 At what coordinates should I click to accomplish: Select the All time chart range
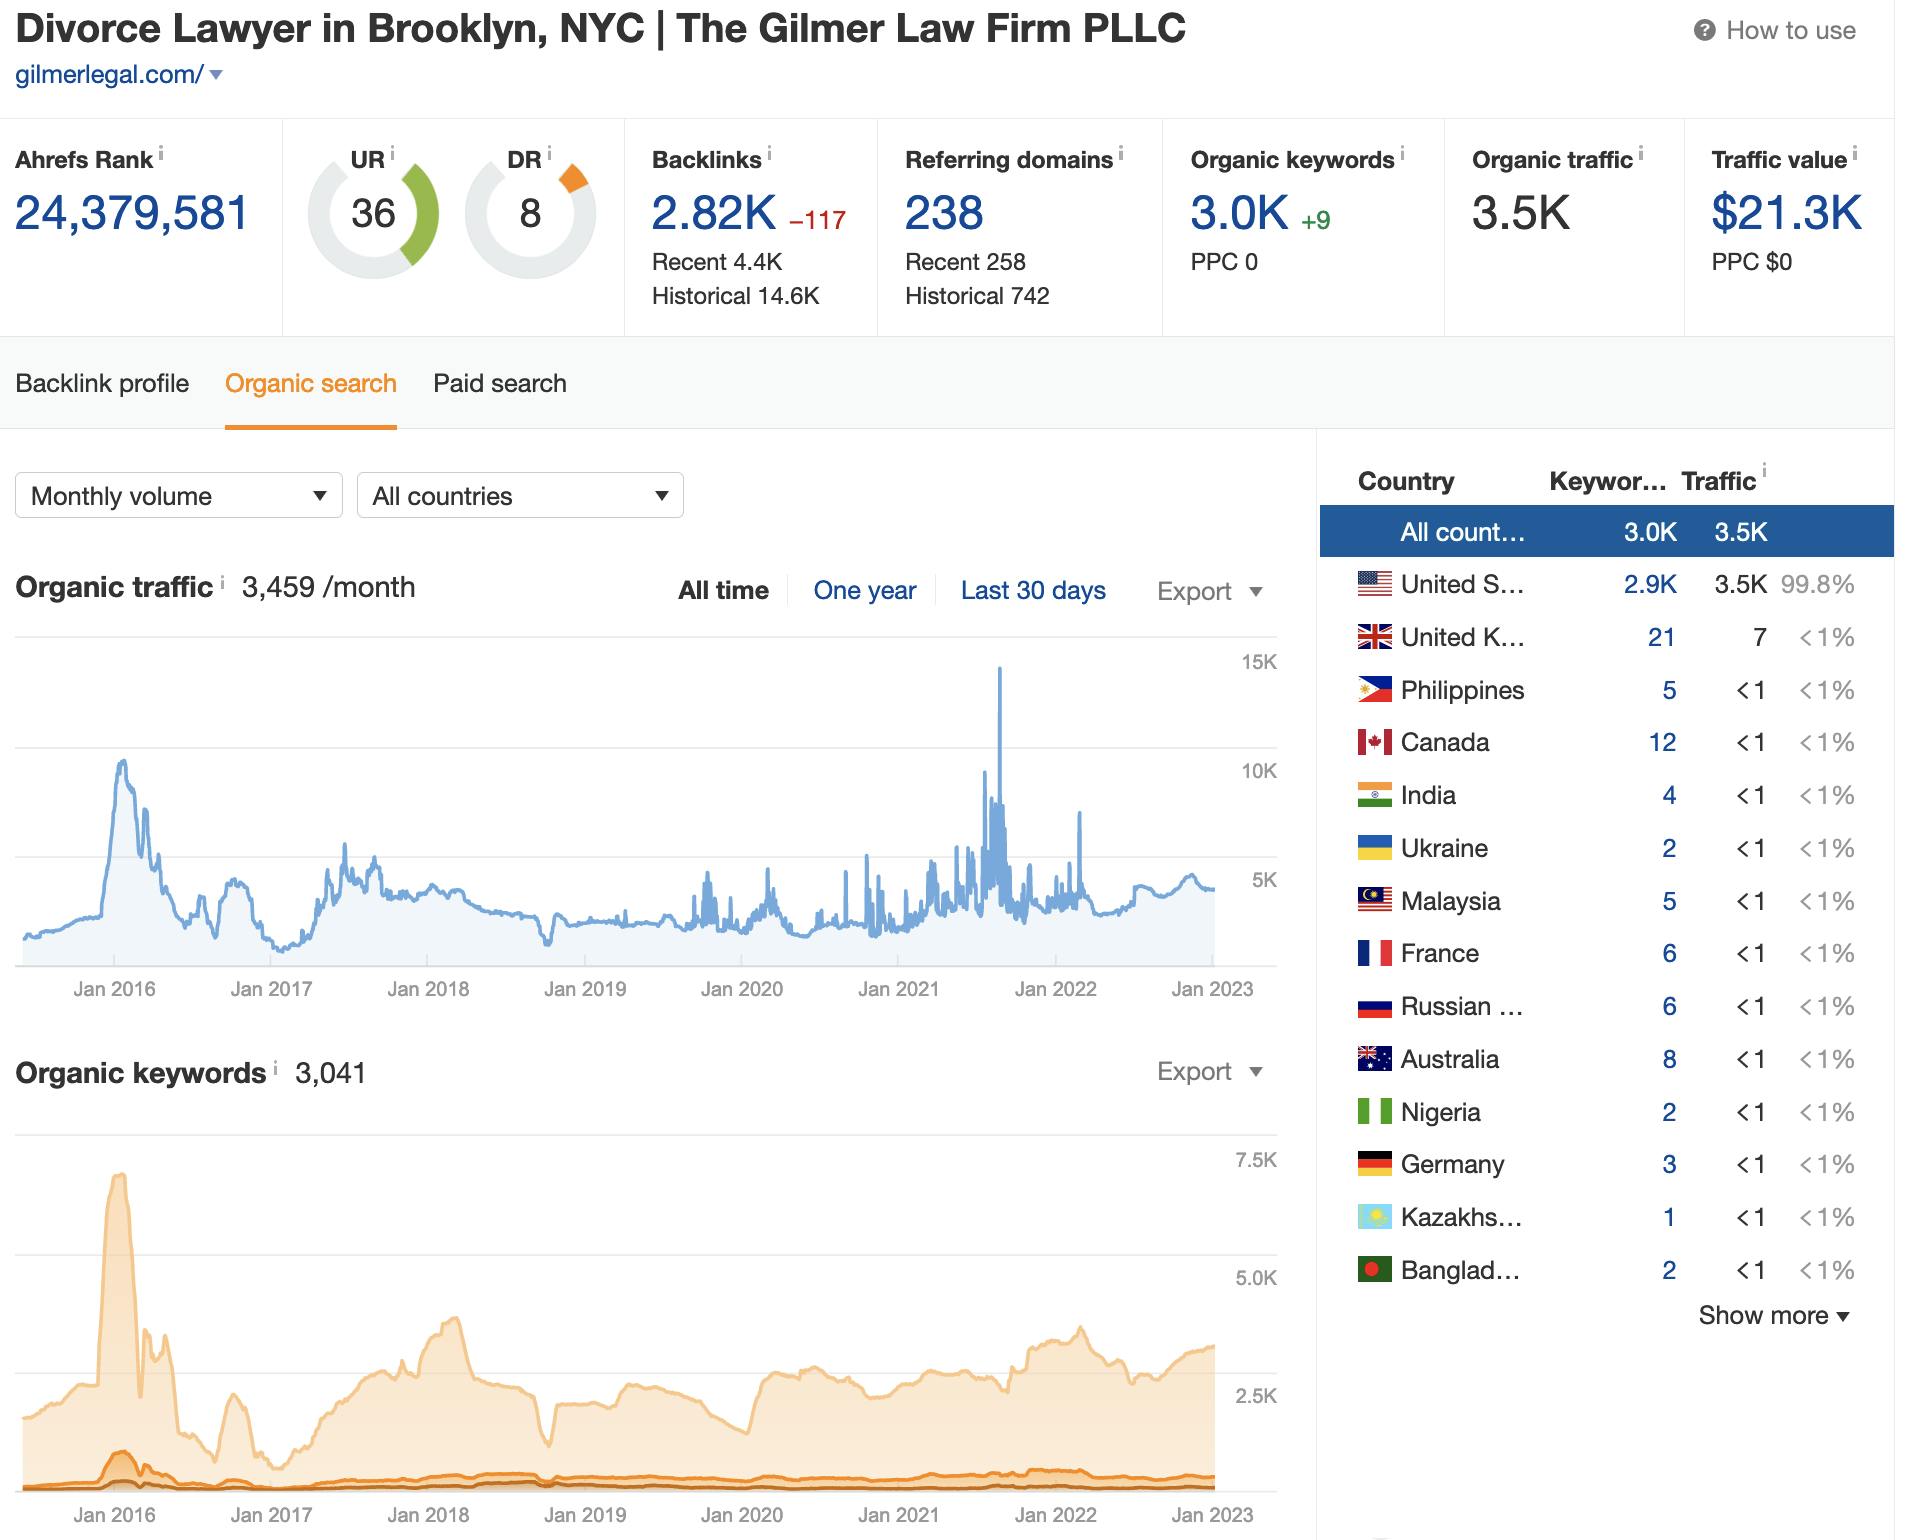[723, 590]
